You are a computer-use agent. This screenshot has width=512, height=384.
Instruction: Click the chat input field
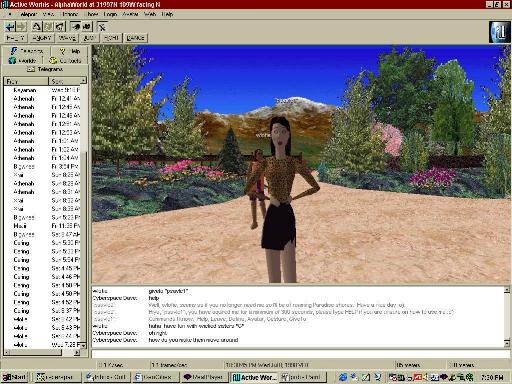point(301,354)
